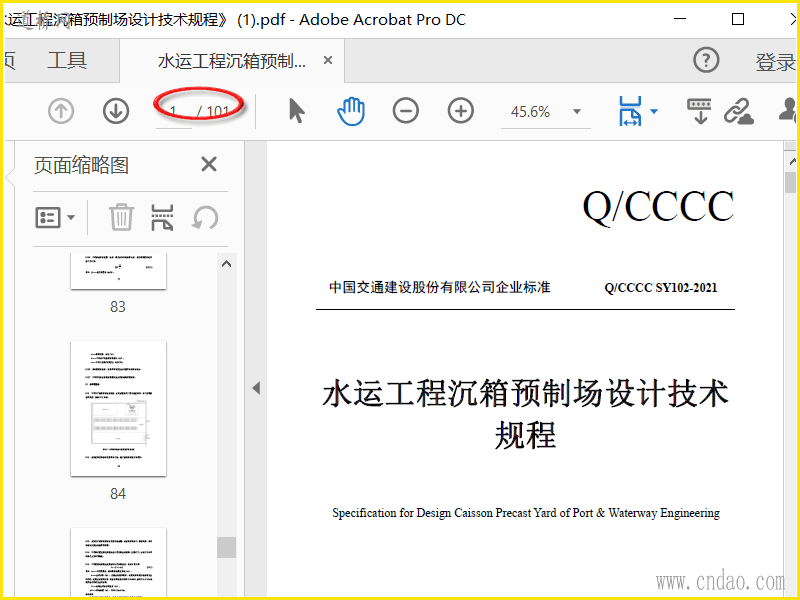Click the share link cloud icon
This screenshot has height=600, width=800.
click(x=739, y=111)
